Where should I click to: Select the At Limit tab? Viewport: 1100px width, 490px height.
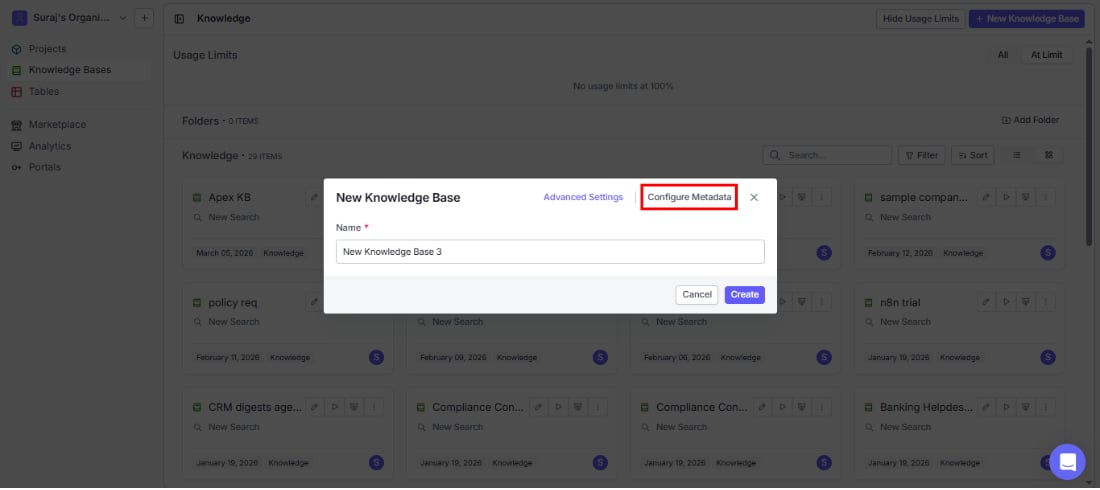coord(1046,55)
